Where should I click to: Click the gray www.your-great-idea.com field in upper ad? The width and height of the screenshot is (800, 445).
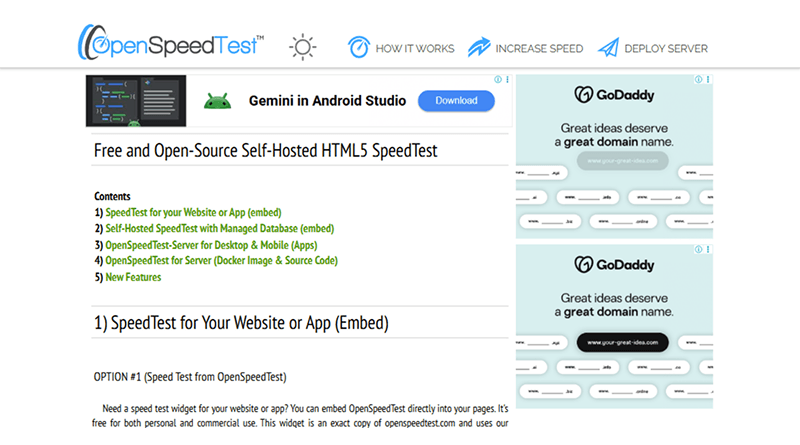(622, 161)
